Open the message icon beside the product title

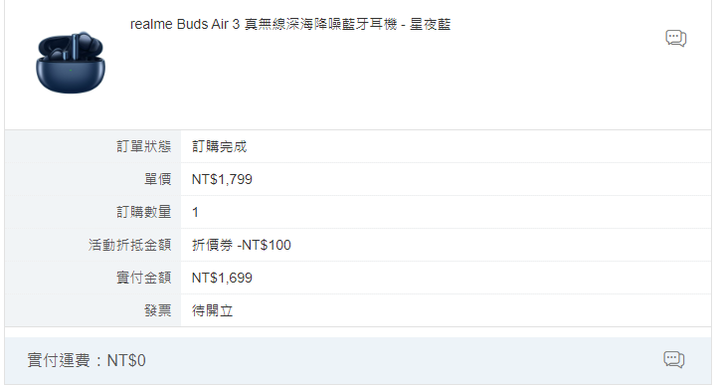point(676,39)
